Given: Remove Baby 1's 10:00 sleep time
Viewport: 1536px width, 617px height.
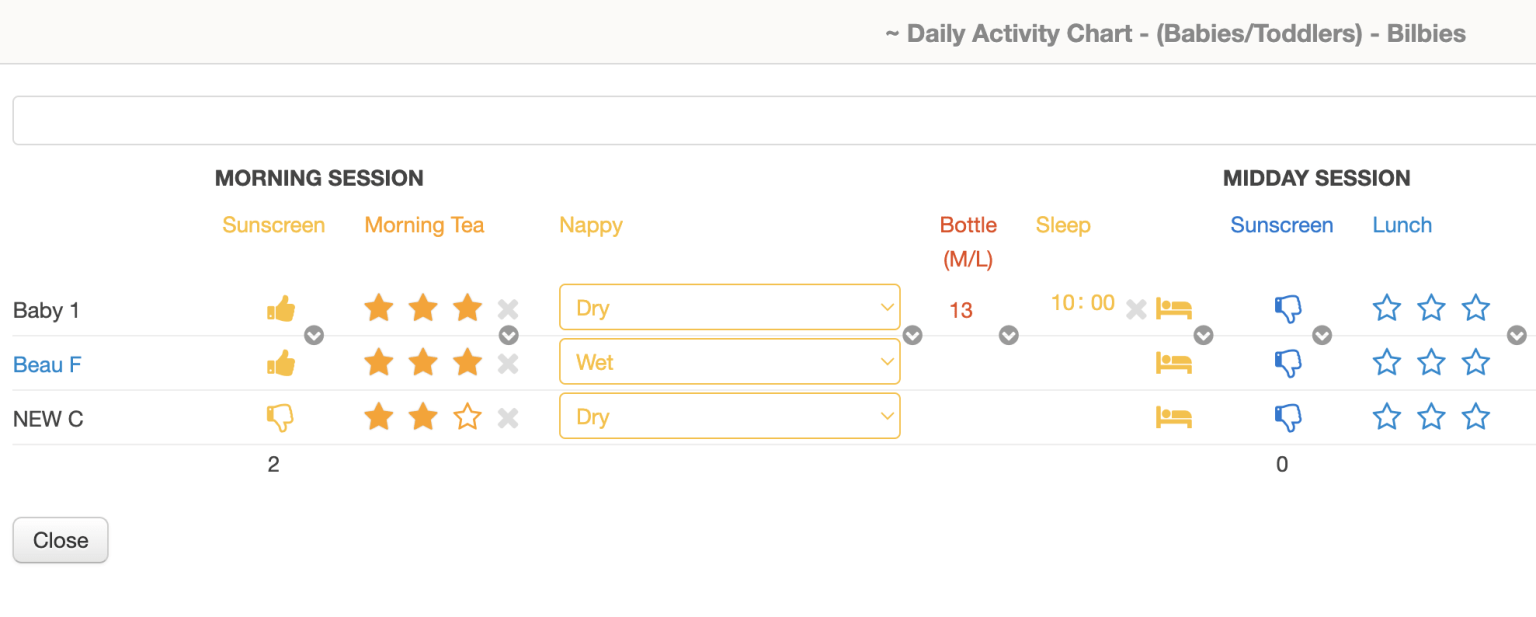Looking at the screenshot, I should pos(1135,309).
